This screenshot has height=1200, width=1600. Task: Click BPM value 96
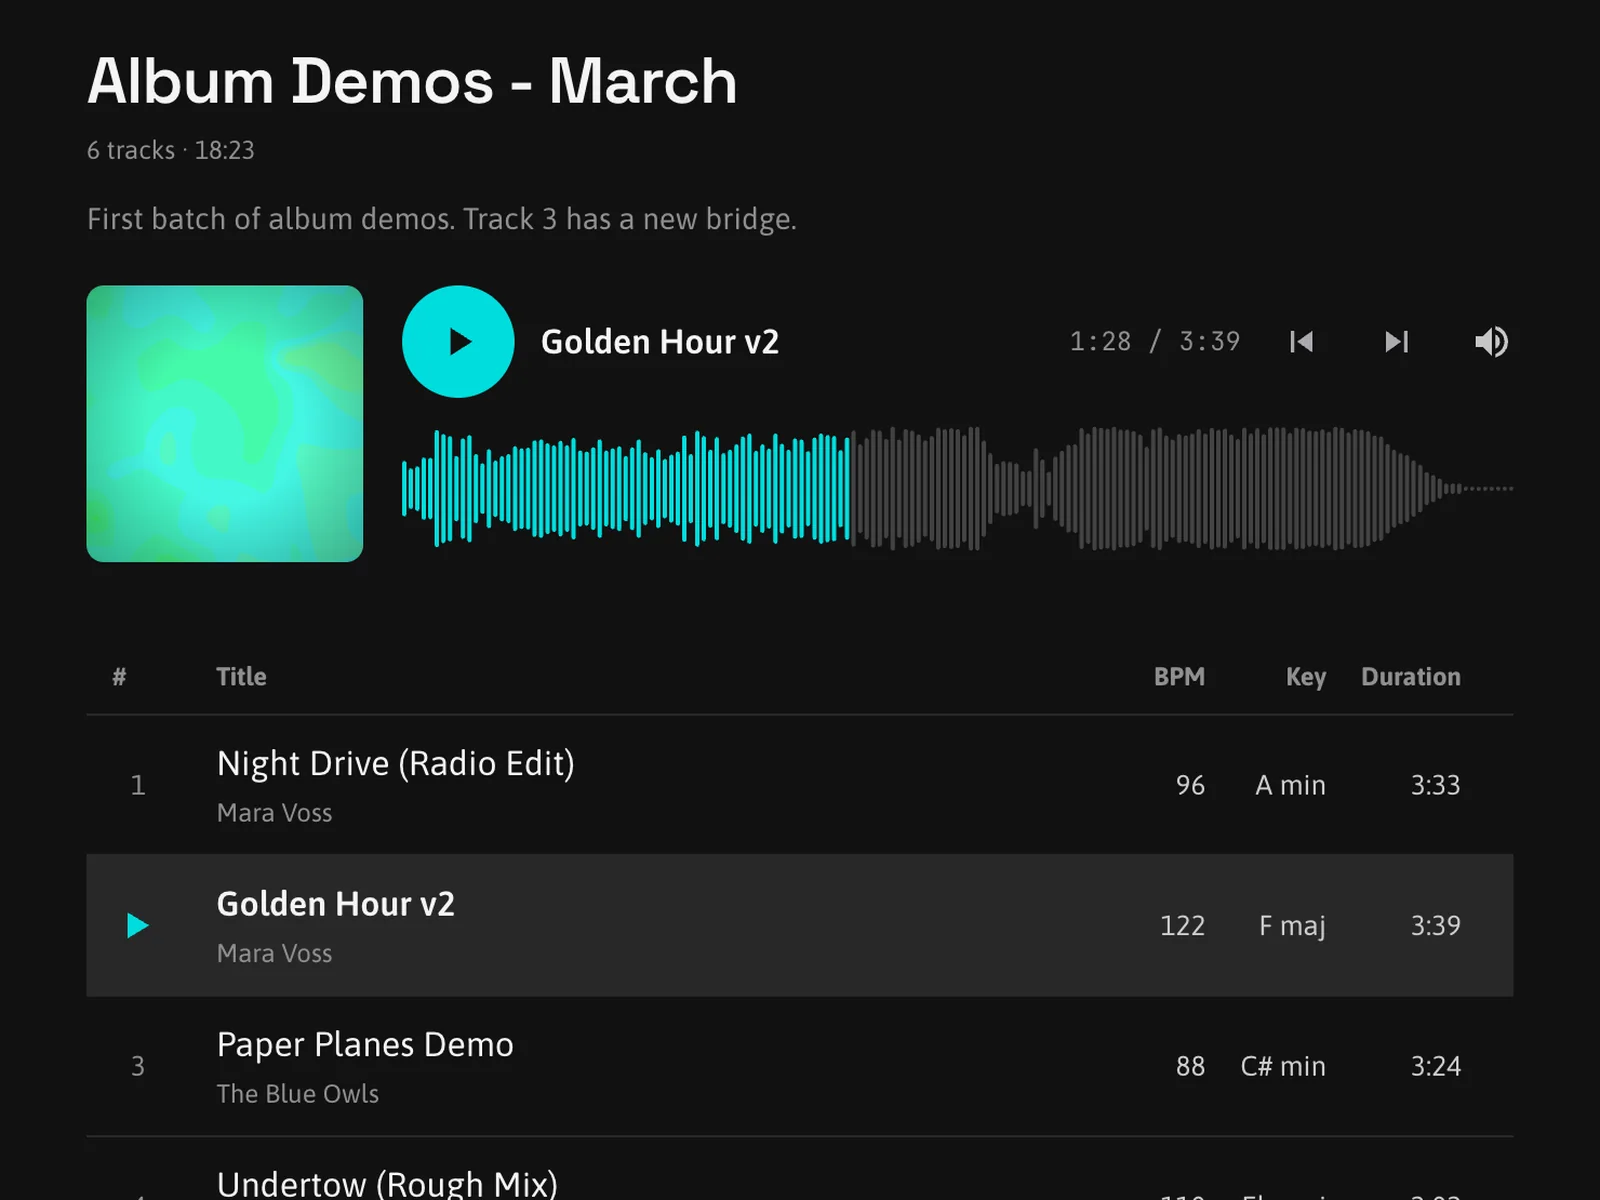coord(1190,785)
